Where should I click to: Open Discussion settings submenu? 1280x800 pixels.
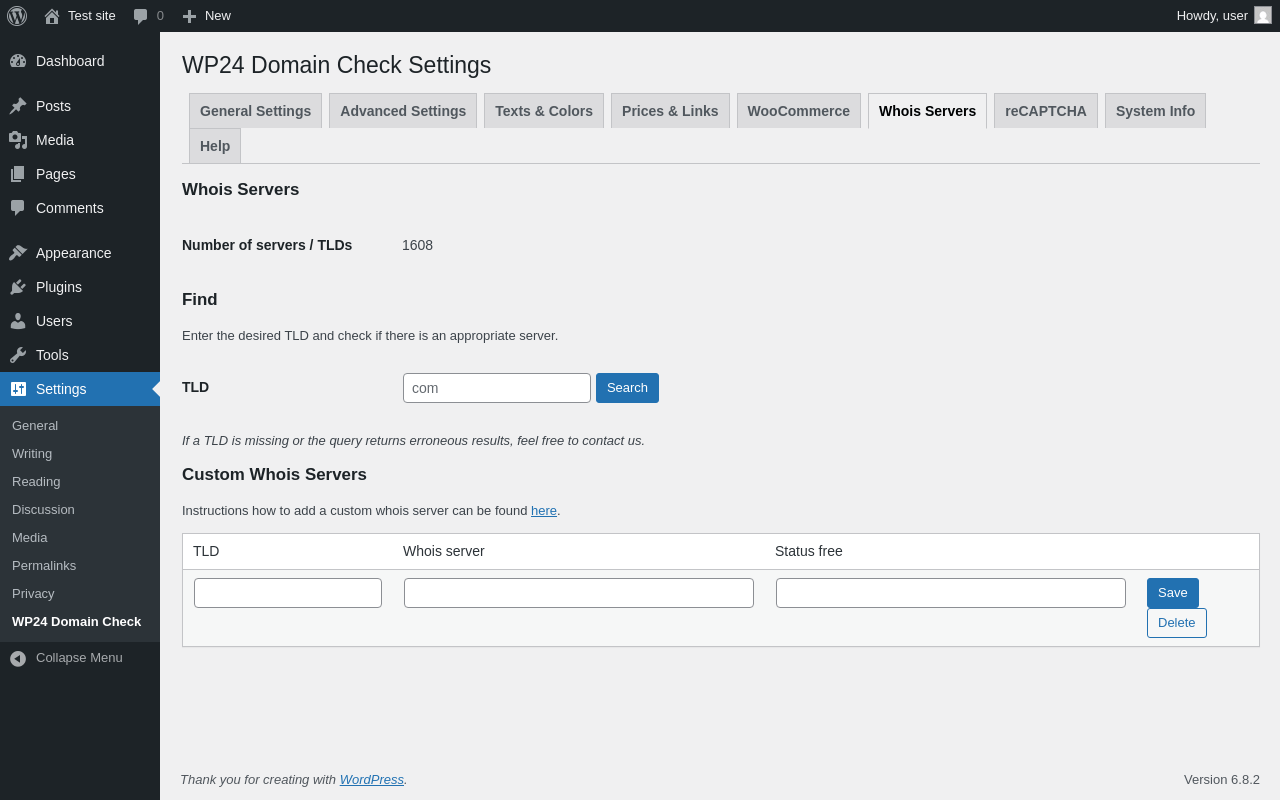pos(43,510)
